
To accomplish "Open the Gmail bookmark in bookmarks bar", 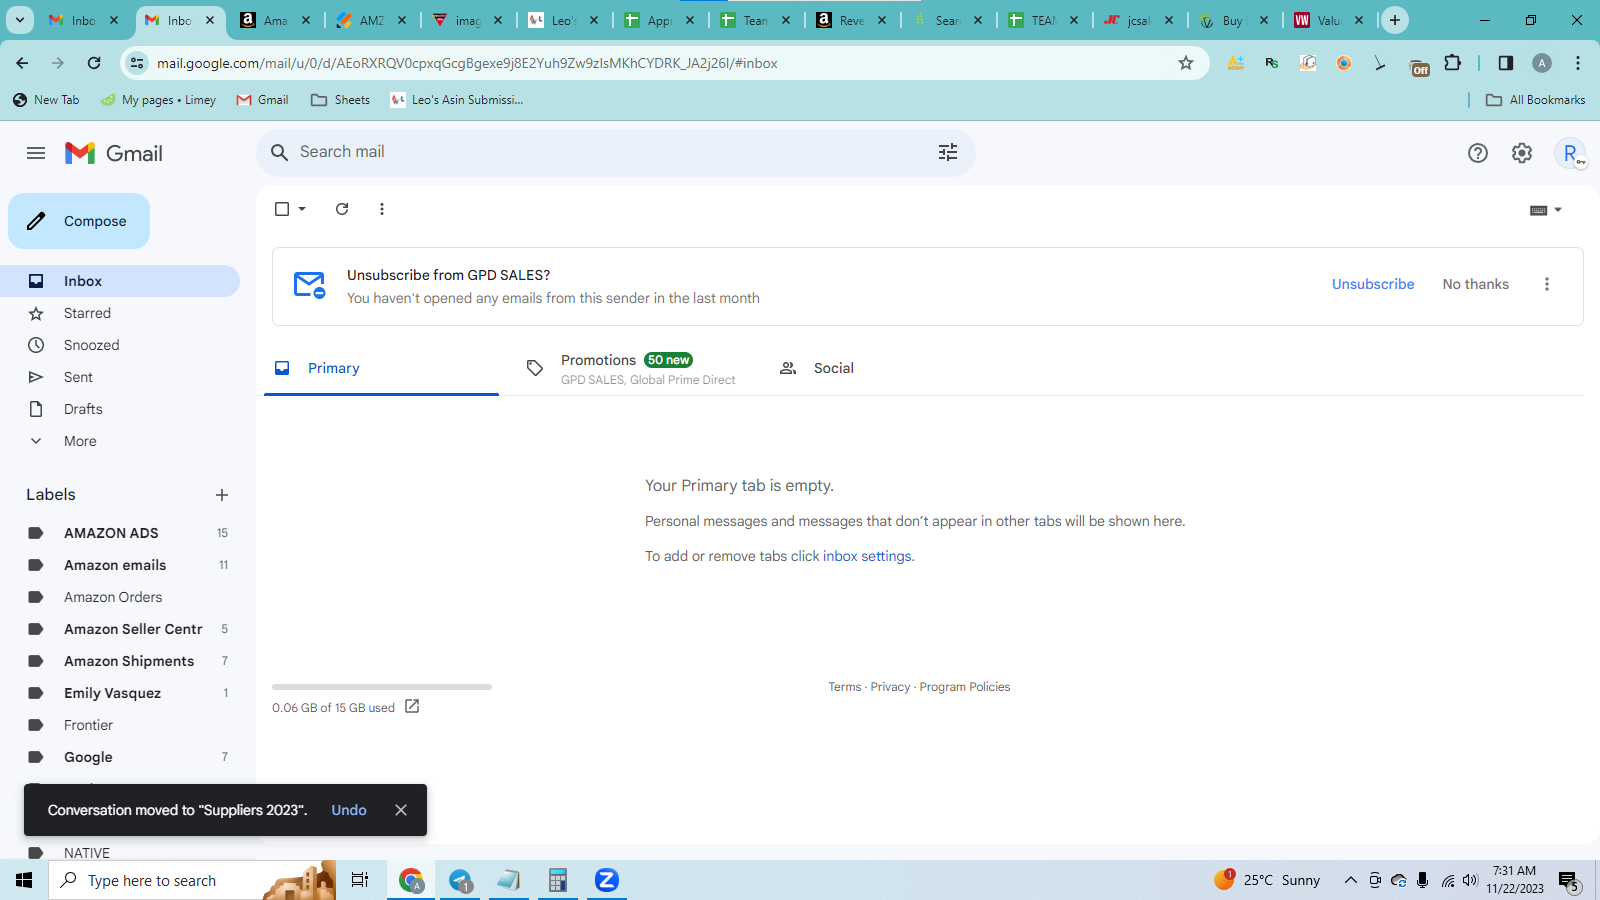I will pyautogui.click(x=262, y=100).
